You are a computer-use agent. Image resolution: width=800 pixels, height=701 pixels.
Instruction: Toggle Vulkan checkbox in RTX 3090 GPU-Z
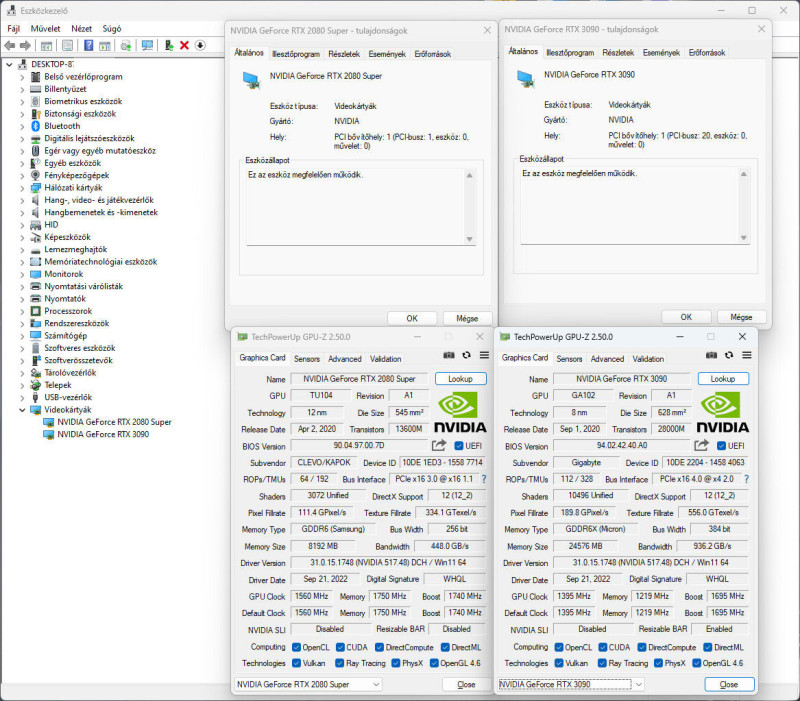coord(559,663)
